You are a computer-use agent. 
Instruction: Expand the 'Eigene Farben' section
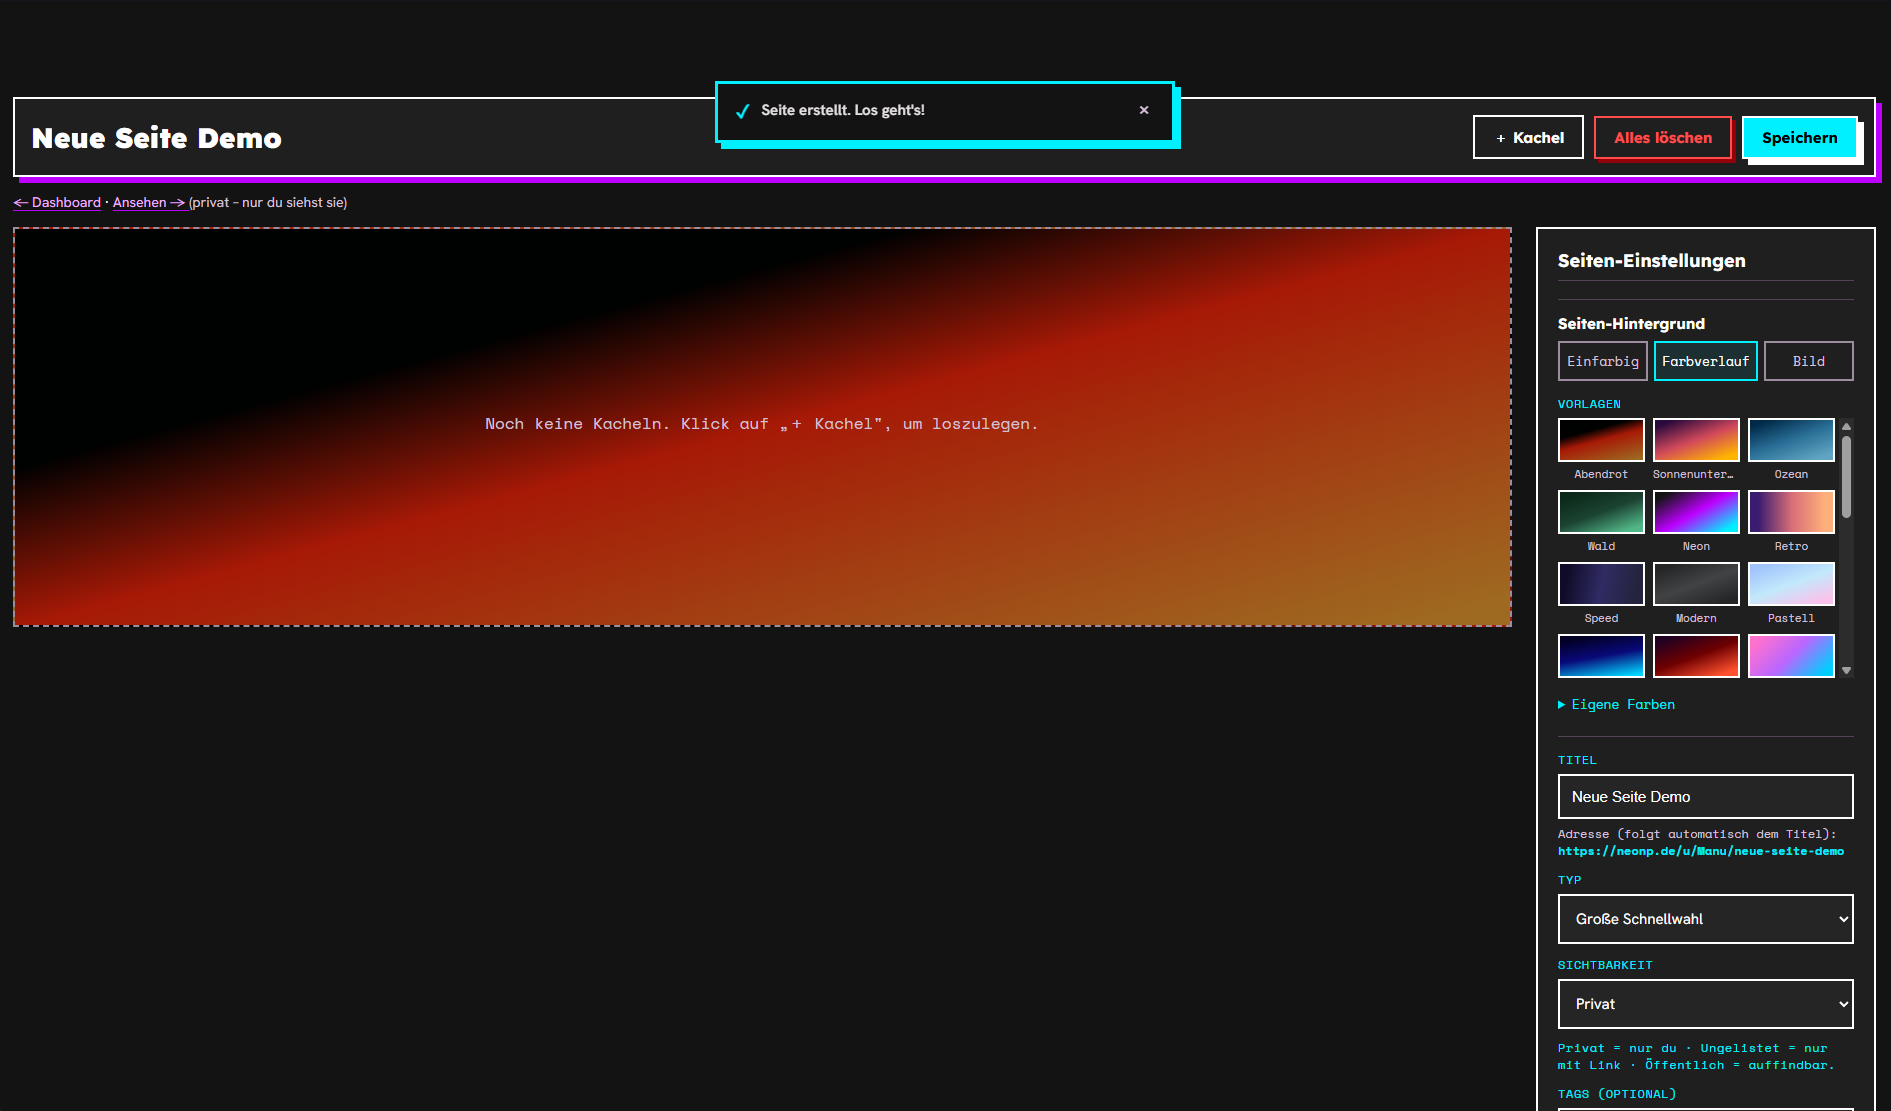(x=1616, y=705)
